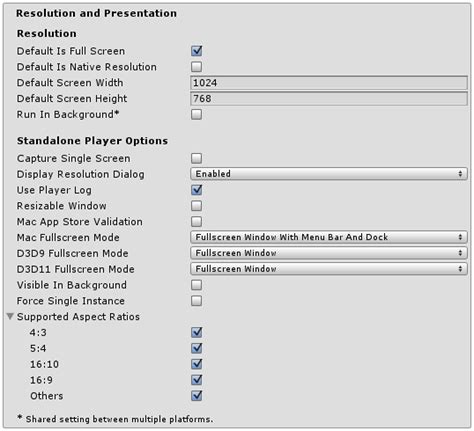Enable Visible In Background checkbox
The image size is (474, 431).
[196, 285]
